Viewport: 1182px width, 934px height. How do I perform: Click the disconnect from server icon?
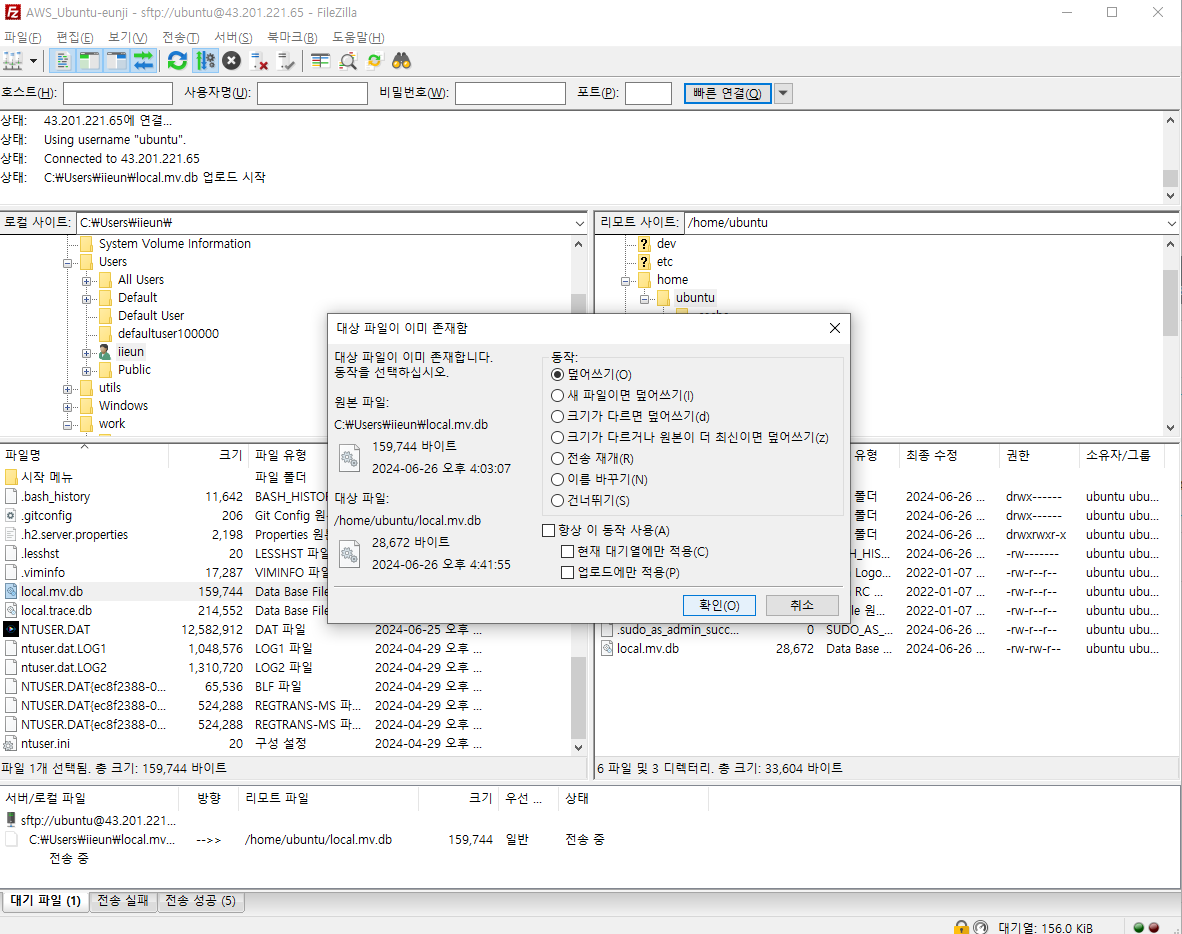point(259,61)
